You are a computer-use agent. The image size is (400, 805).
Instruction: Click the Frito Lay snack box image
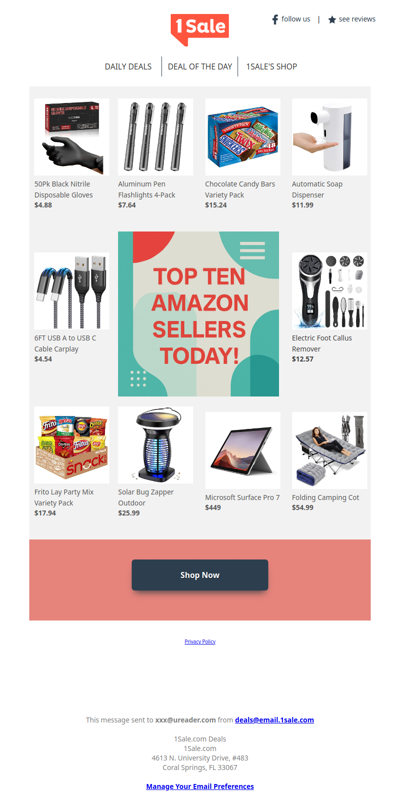coord(71,445)
